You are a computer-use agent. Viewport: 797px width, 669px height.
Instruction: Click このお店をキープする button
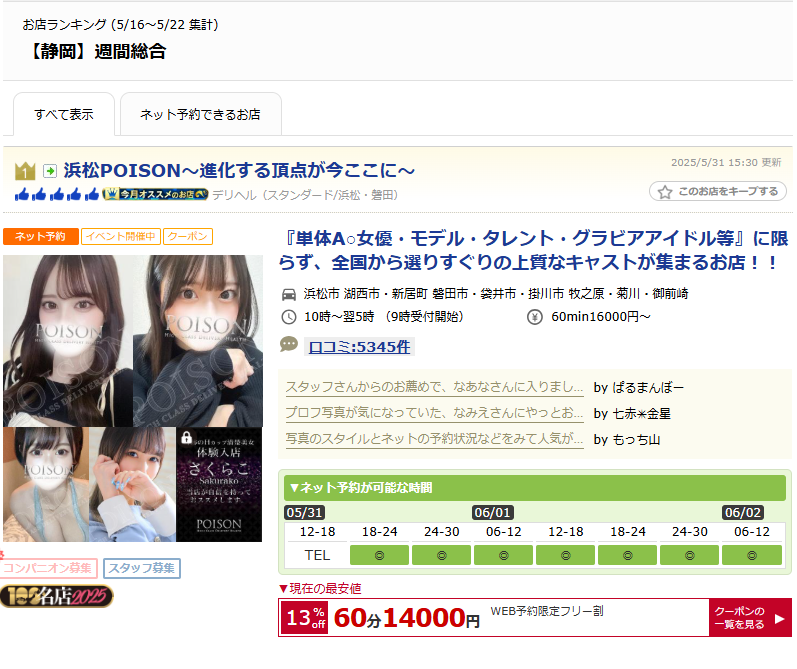718,192
